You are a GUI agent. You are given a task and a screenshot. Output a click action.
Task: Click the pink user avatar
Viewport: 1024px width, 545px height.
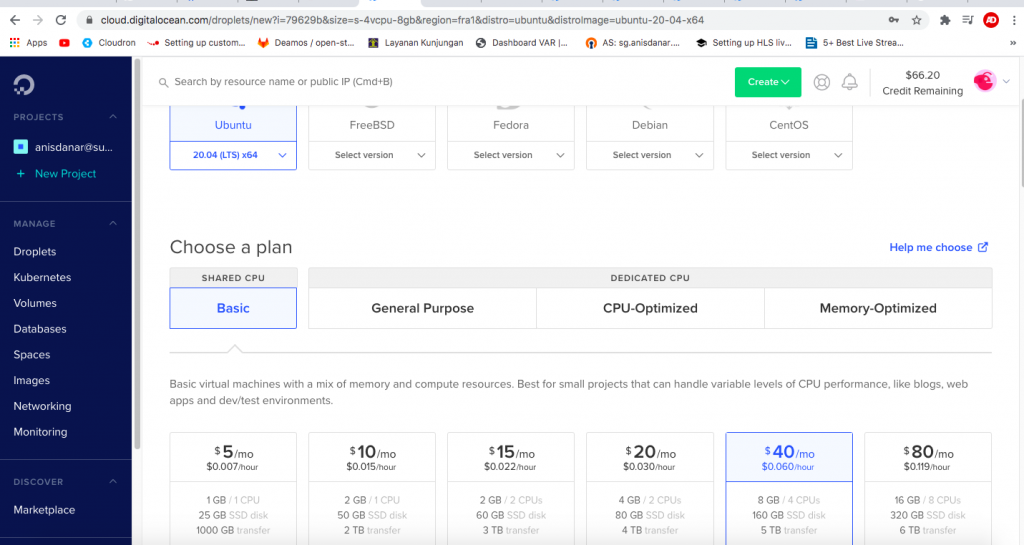click(984, 82)
